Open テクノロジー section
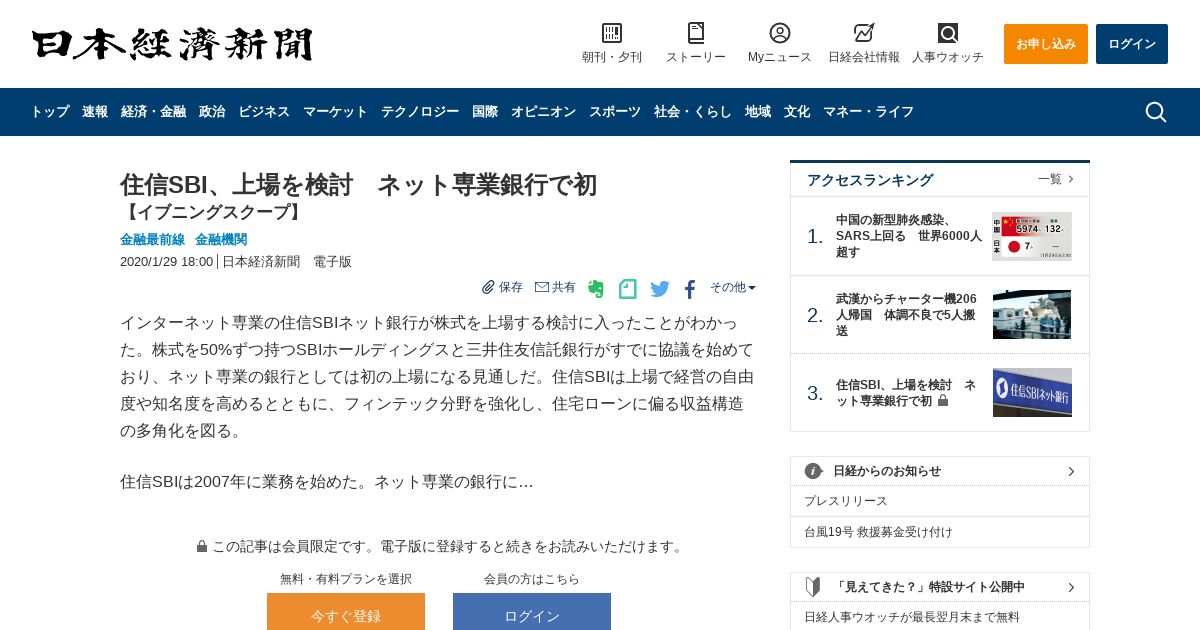Viewport: 1200px width, 630px height. (420, 112)
